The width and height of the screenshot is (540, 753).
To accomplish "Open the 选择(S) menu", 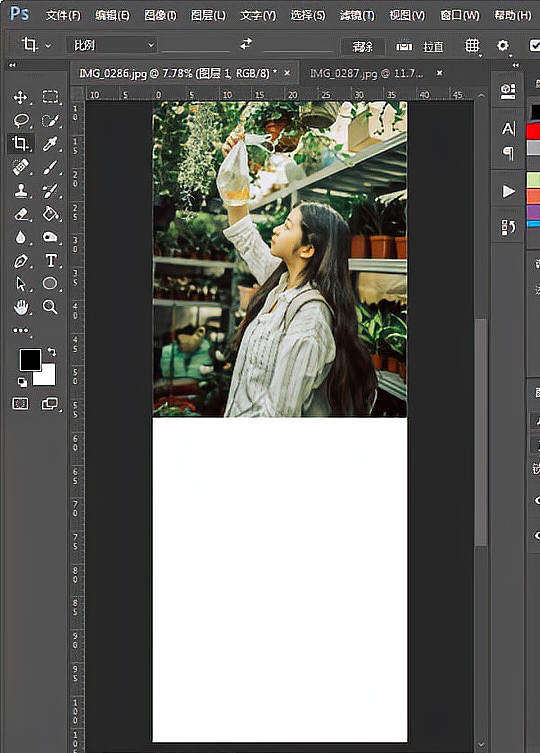I will 307,15.
